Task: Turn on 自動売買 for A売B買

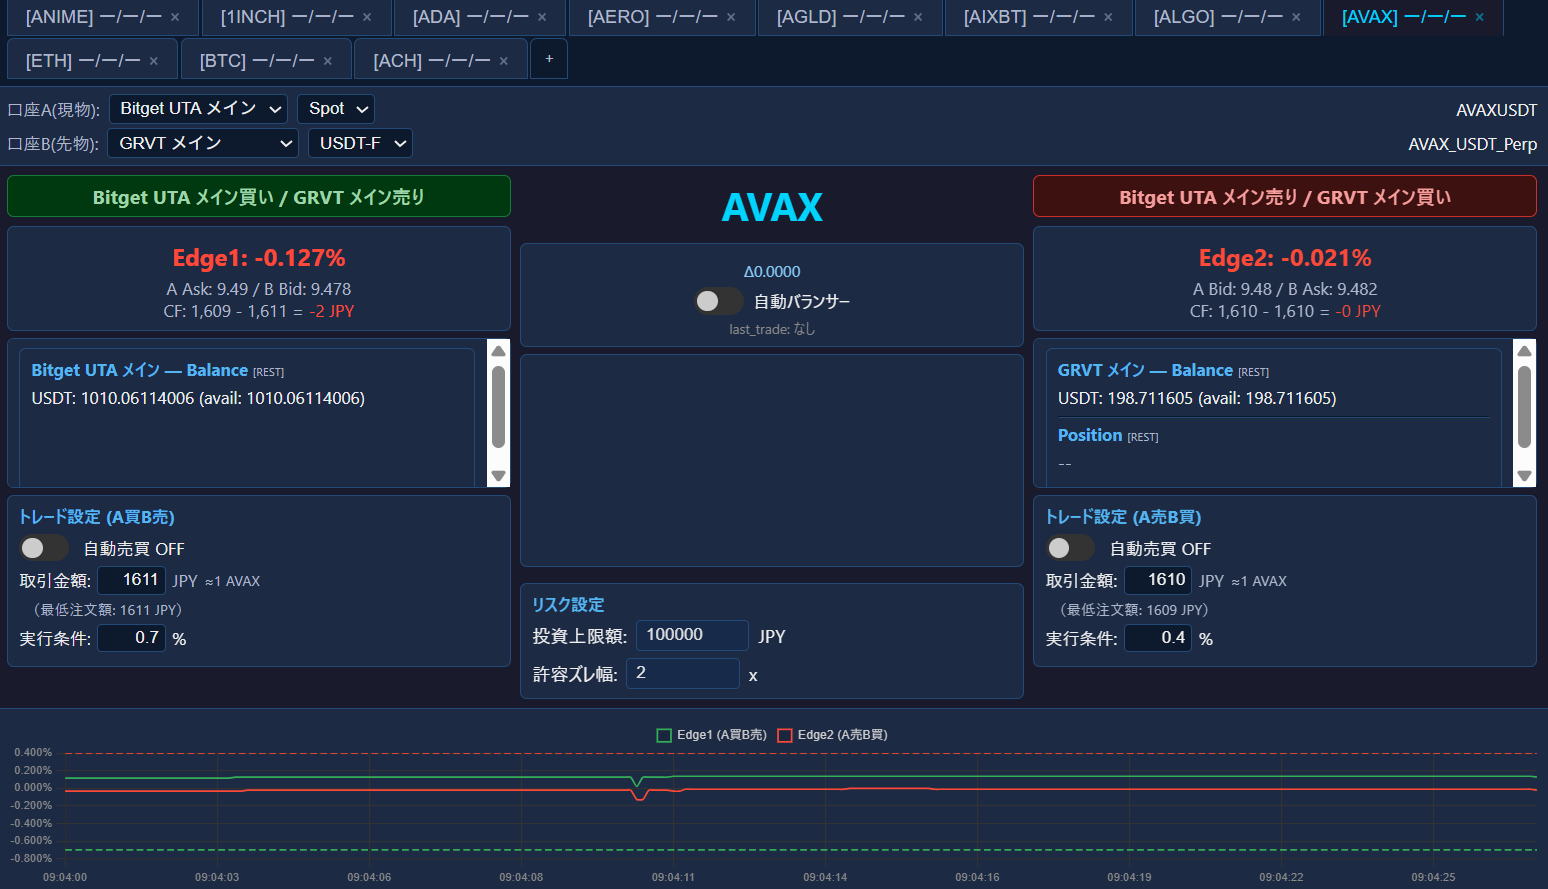Action: pyautogui.click(x=1070, y=548)
